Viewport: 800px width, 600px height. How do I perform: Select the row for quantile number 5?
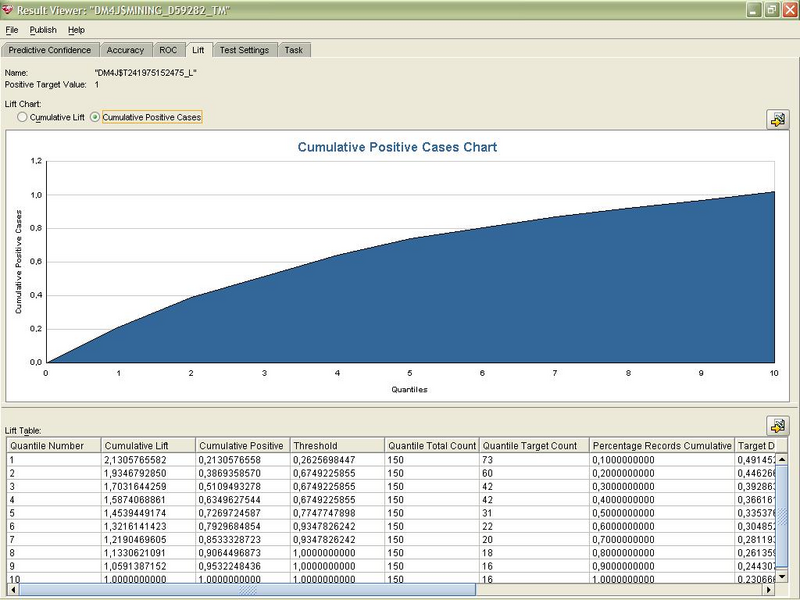(x=52, y=512)
